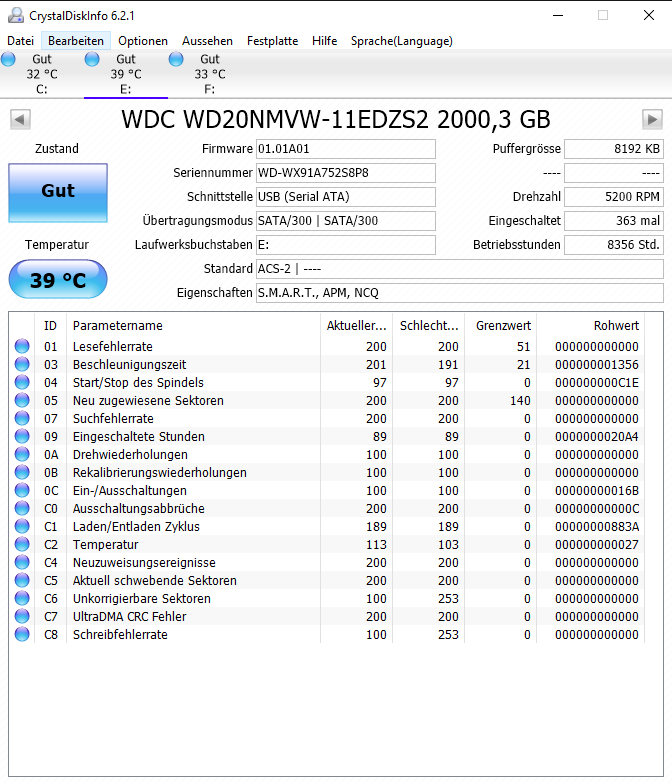This screenshot has height=783, width=672.
Task: Click status orb for Schreibfehlerrate row
Action: (x=22, y=634)
